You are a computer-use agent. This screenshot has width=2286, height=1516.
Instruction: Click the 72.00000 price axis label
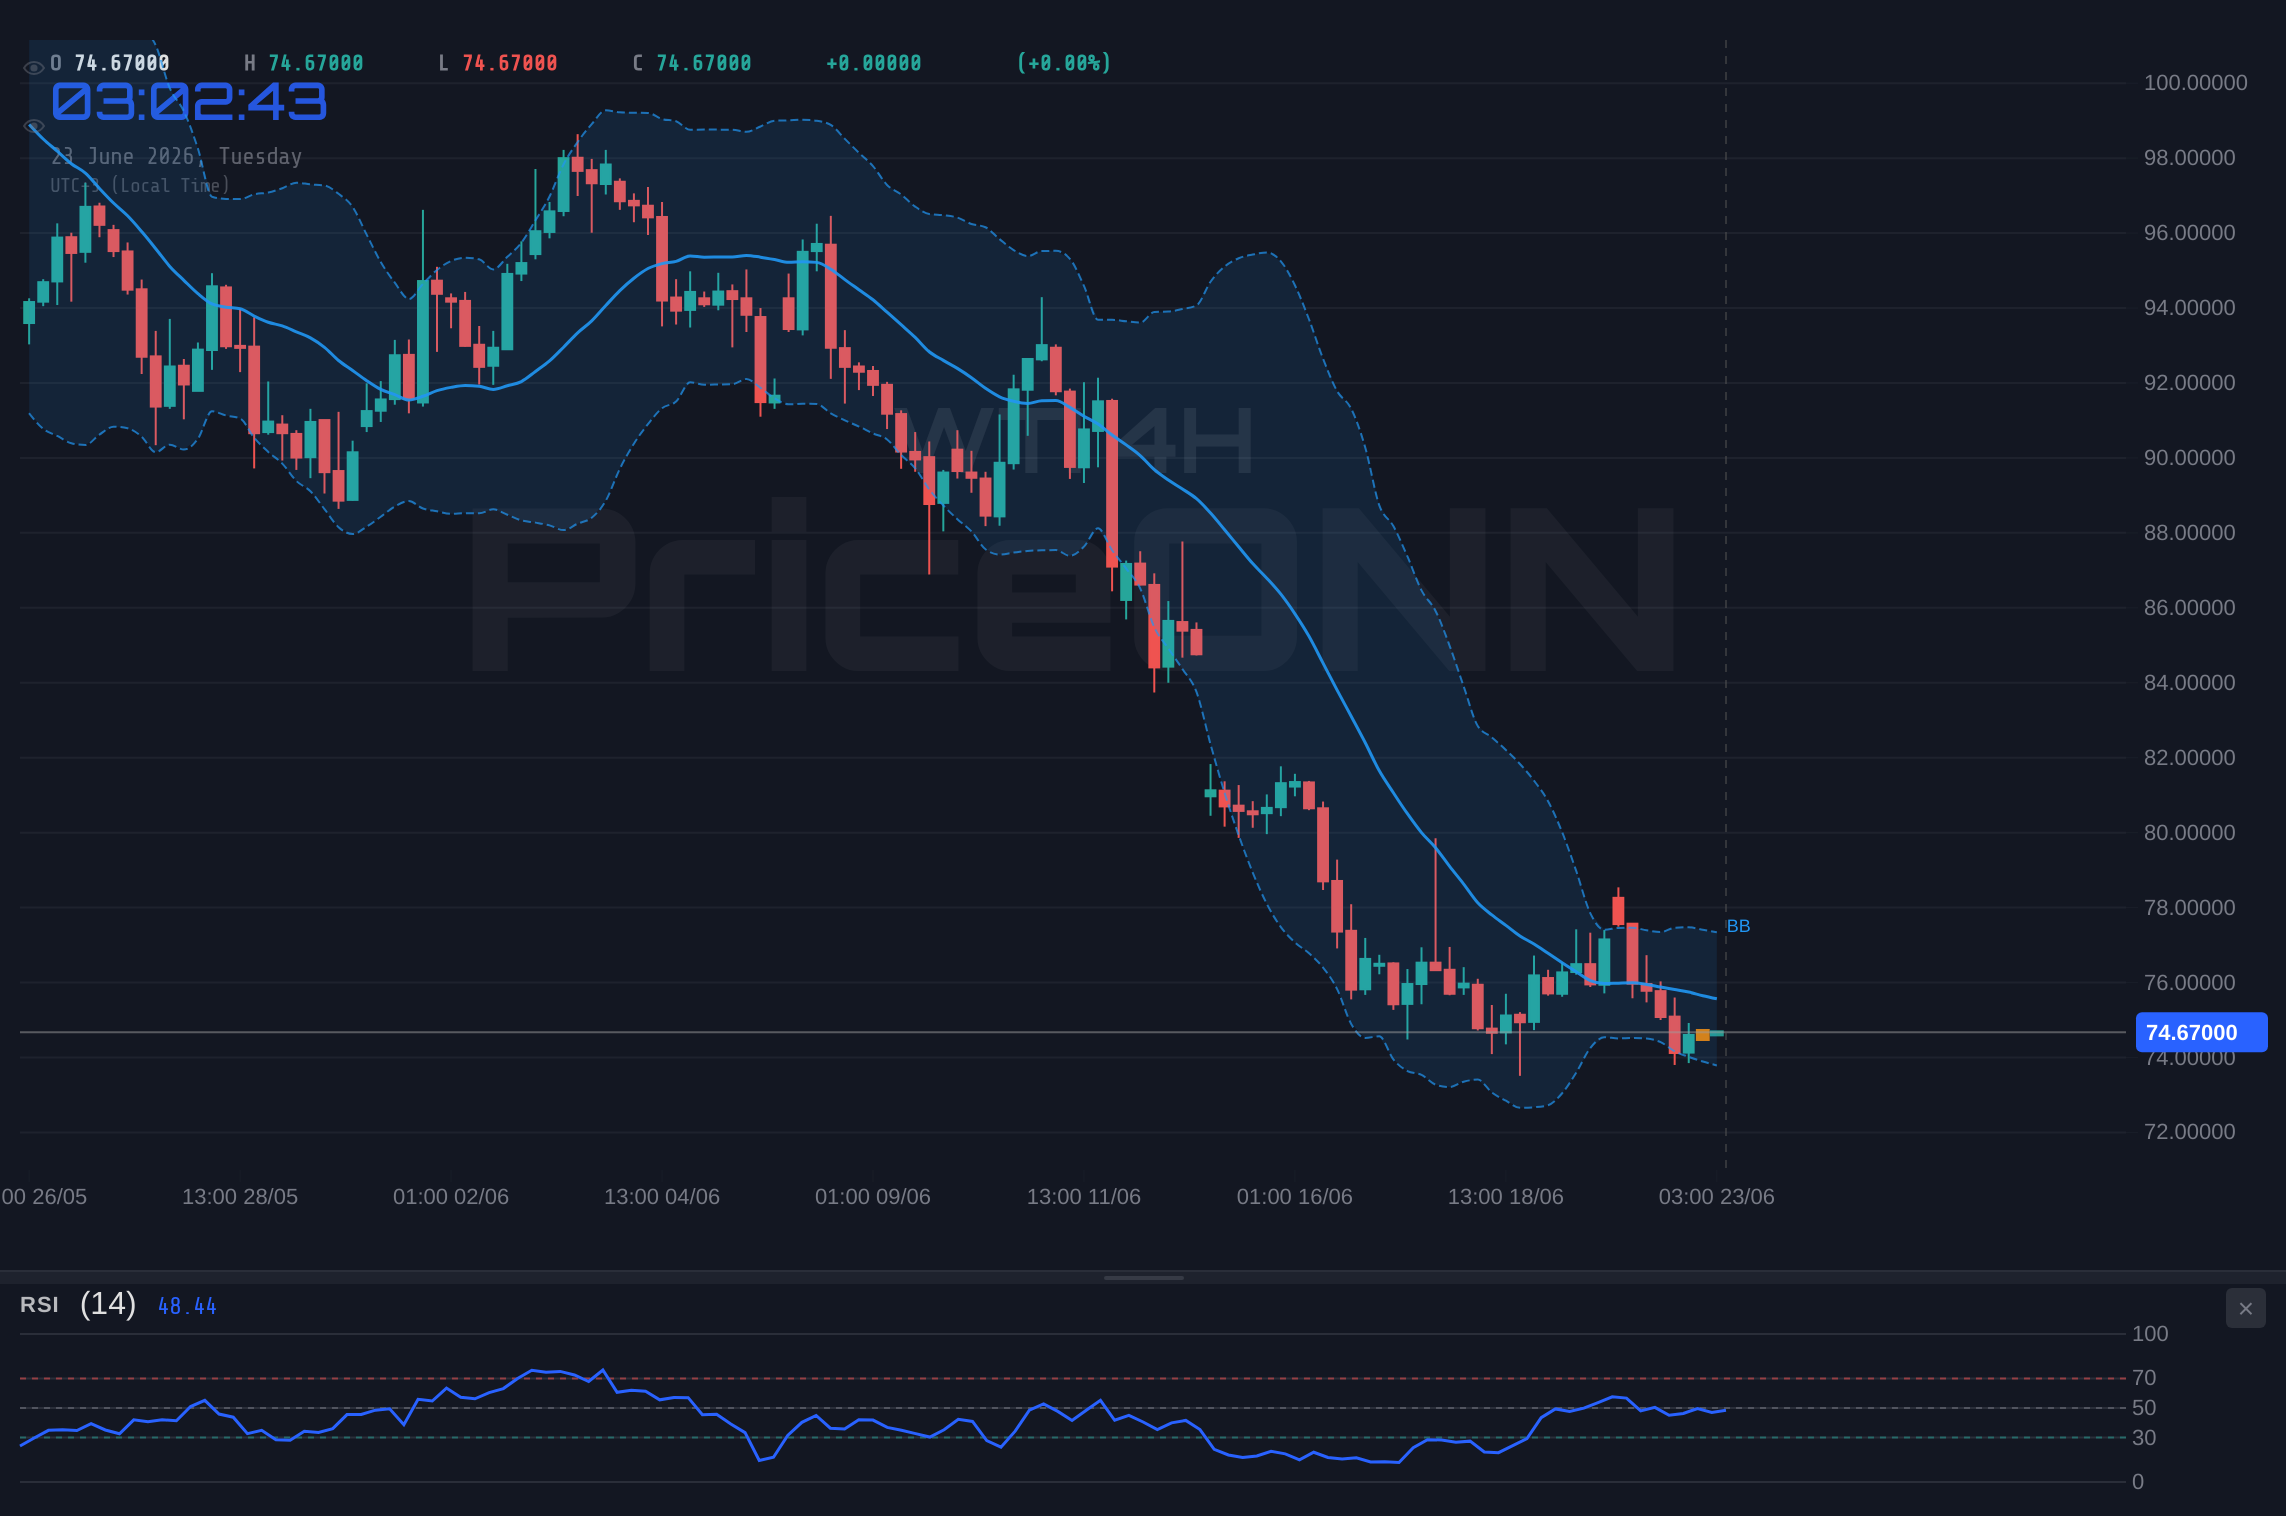coord(2189,1132)
